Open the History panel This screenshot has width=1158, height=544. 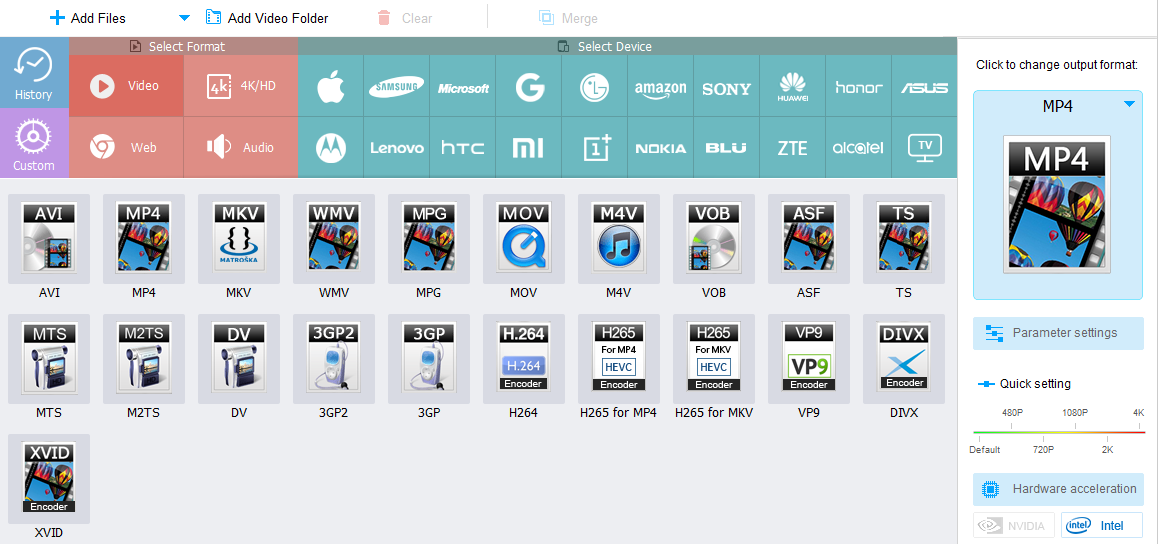point(34,72)
